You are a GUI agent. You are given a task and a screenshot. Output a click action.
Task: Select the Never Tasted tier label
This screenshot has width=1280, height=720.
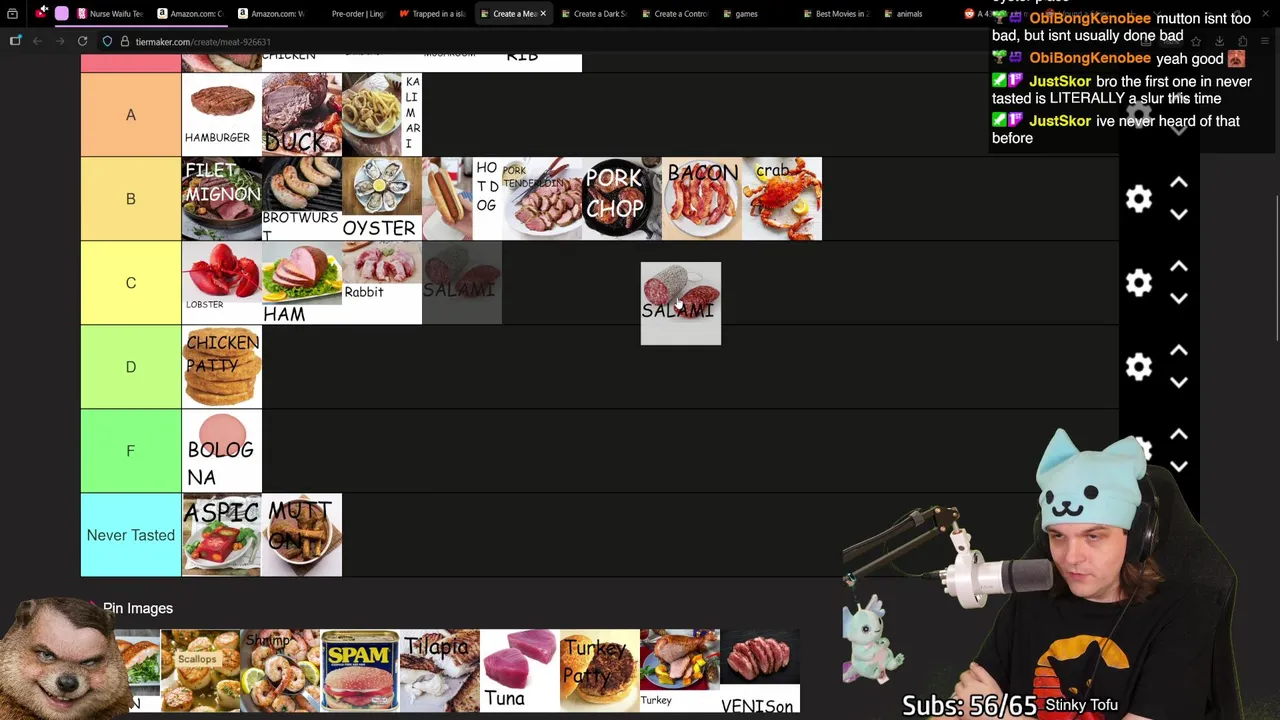[x=131, y=535]
